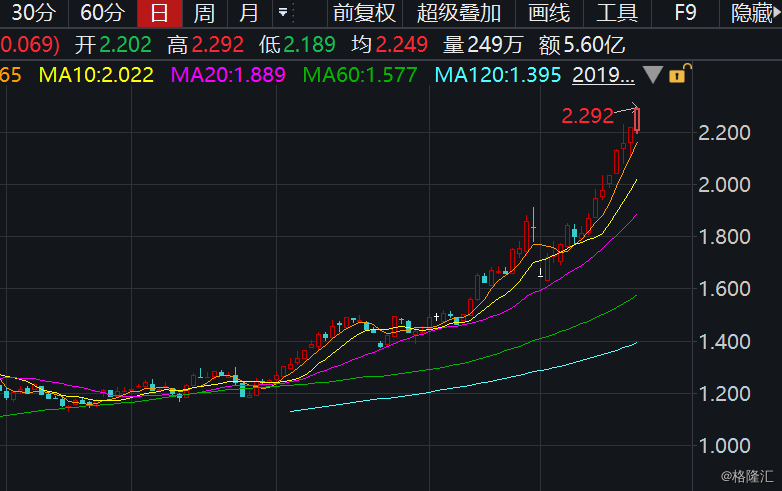Screen dimensions: 782x491
Task: Click 隐藏 to hide the panel
Action: (752, 13)
